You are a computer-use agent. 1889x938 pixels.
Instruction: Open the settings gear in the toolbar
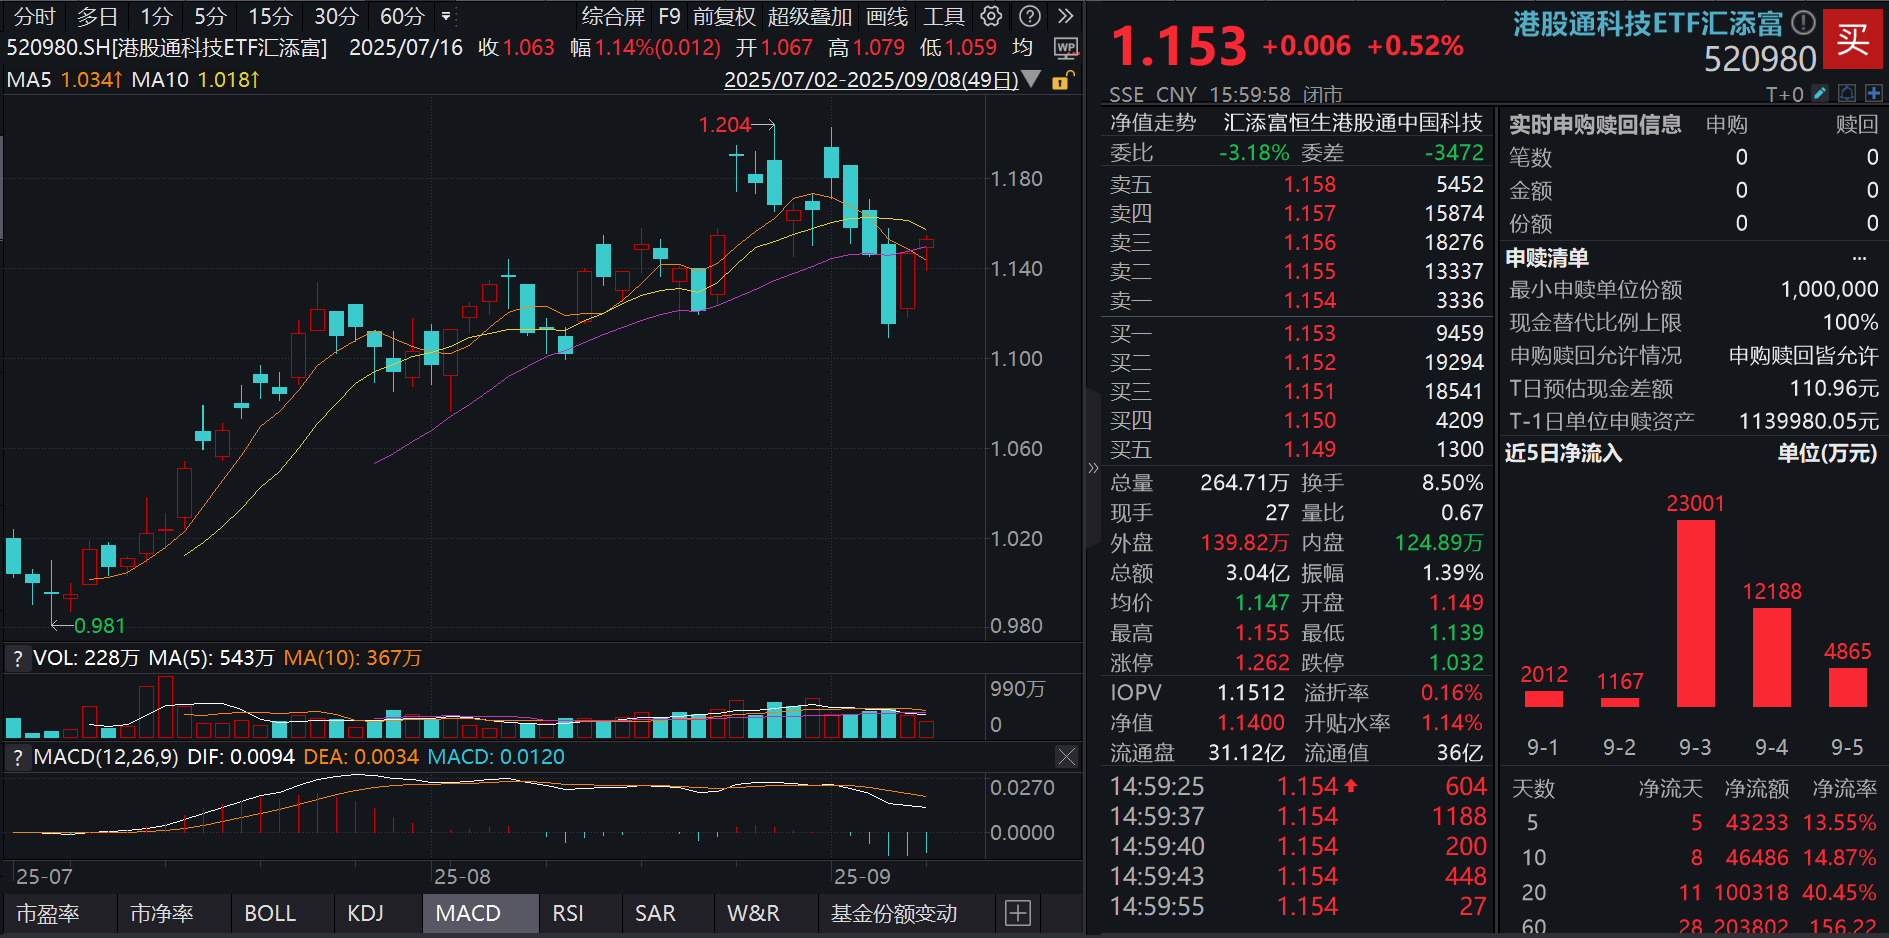point(990,16)
